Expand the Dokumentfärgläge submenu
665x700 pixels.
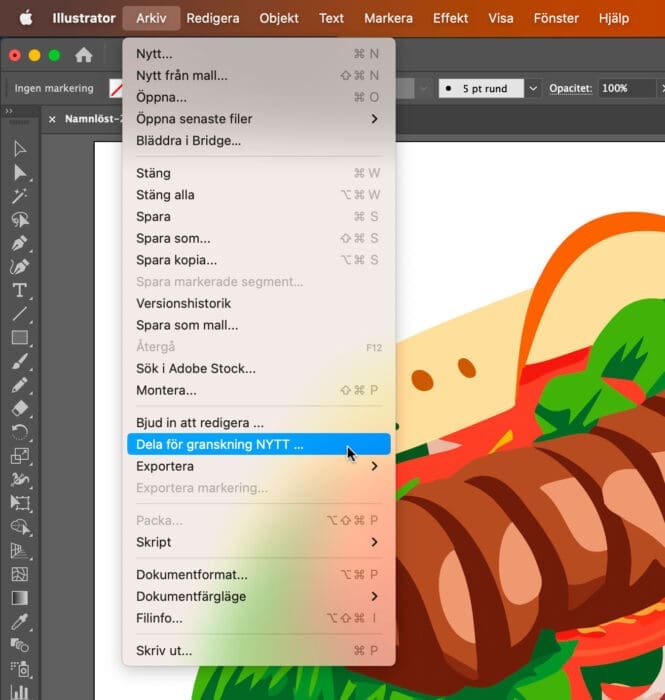tap(259, 596)
